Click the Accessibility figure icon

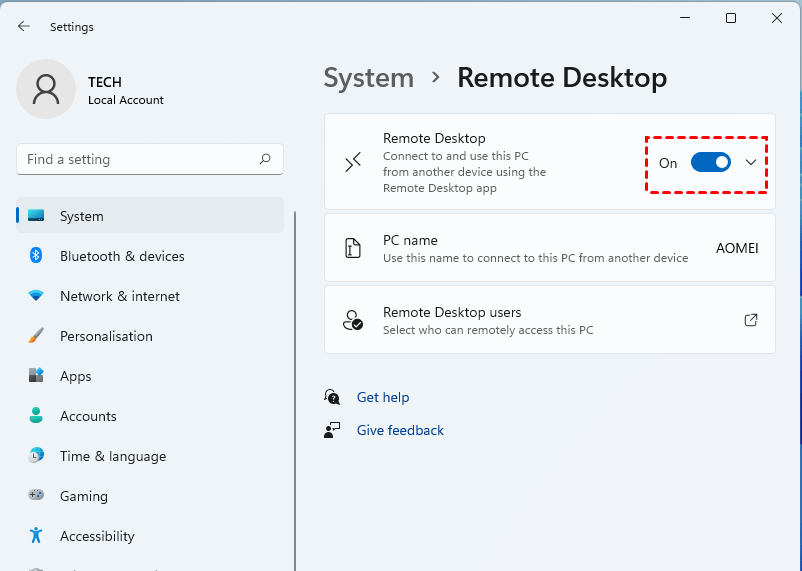pyautogui.click(x=36, y=535)
